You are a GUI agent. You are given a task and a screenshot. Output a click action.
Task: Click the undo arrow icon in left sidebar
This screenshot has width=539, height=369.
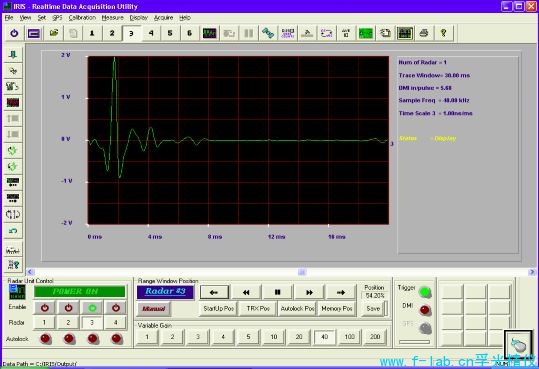(13, 230)
